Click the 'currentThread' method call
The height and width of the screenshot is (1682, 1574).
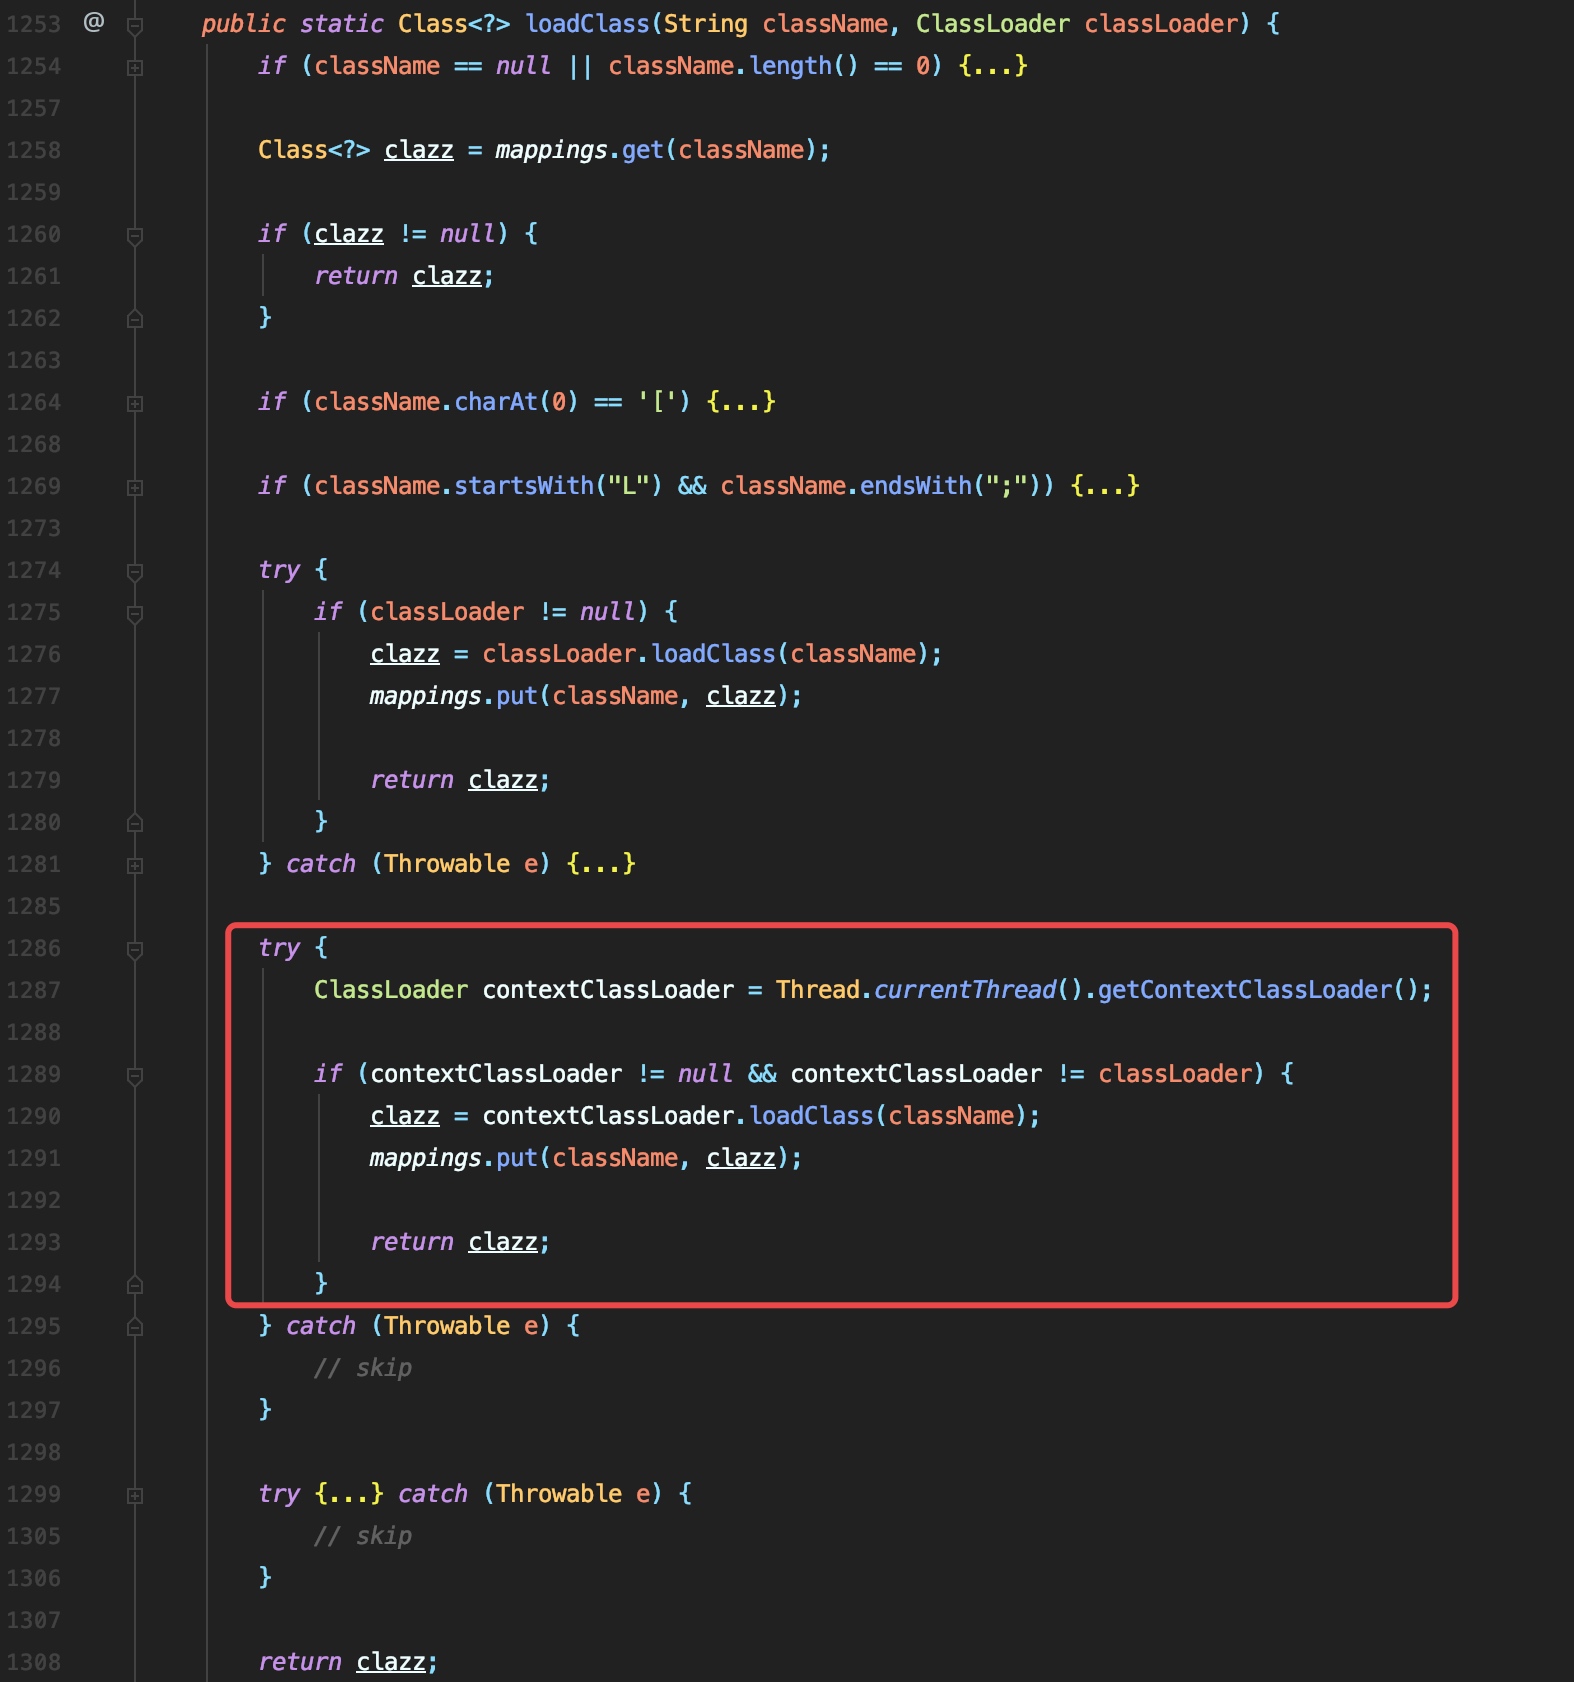coord(965,990)
